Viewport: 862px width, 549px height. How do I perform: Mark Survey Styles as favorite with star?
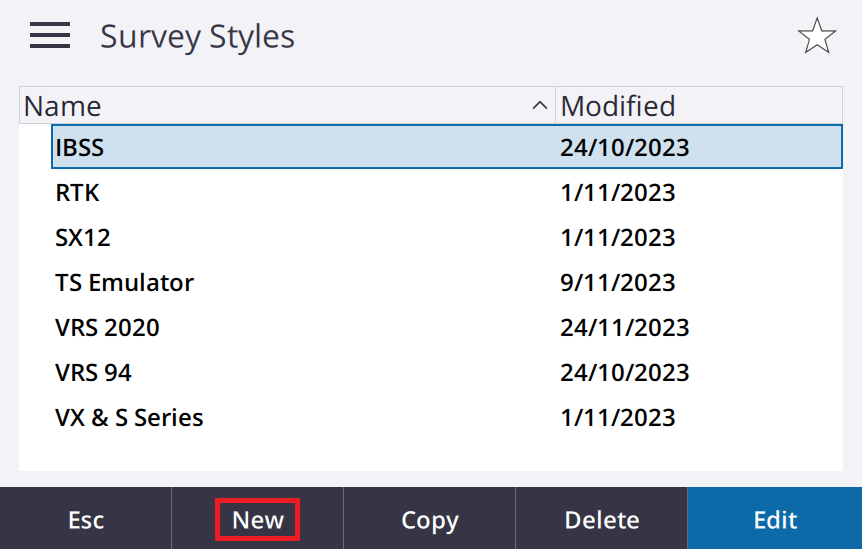pos(817,36)
